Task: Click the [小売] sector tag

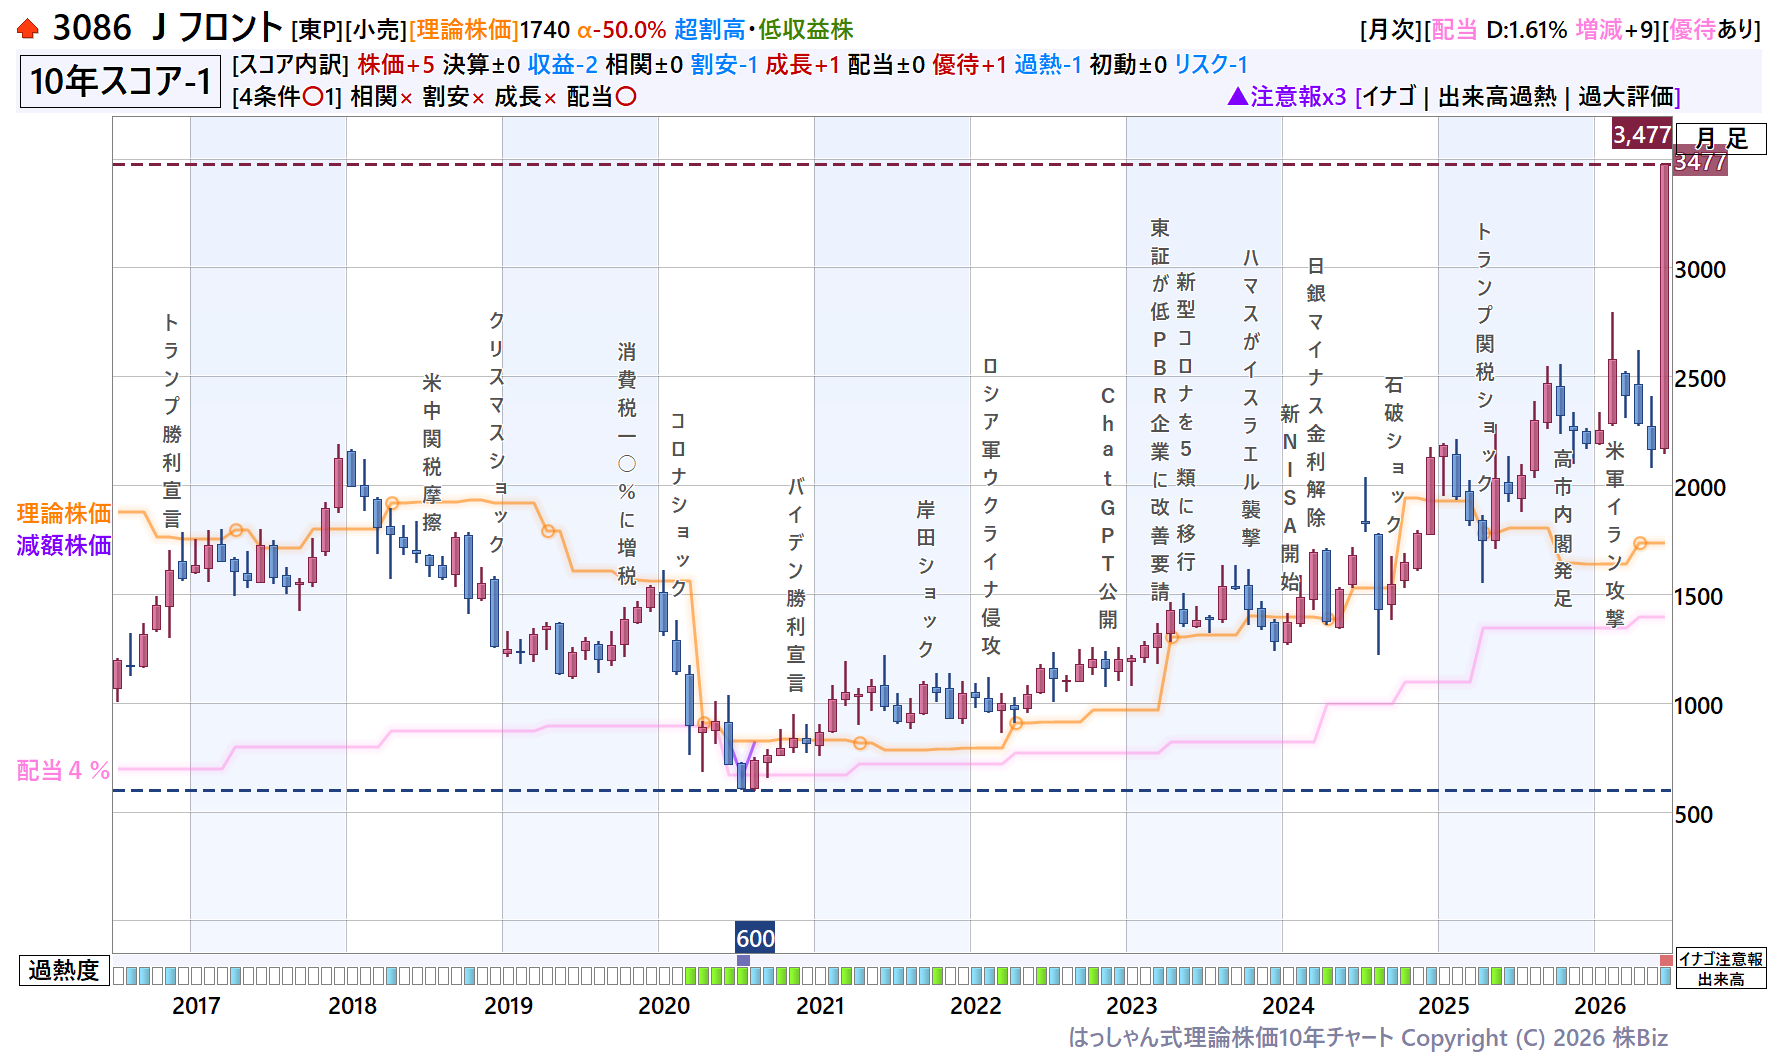Action: point(376,31)
